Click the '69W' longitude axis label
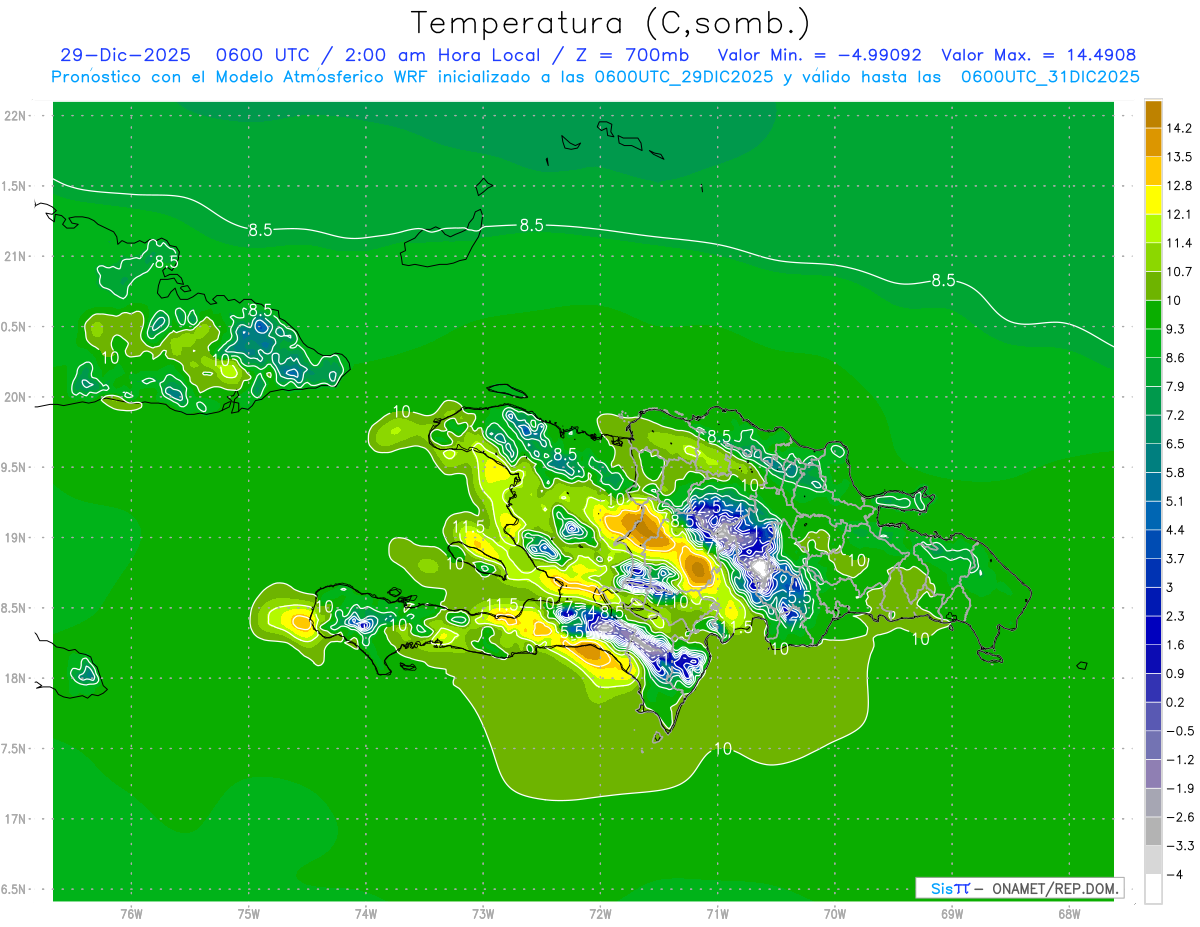Image resolution: width=1200 pixels, height=927 pixels. pos(952,914)
